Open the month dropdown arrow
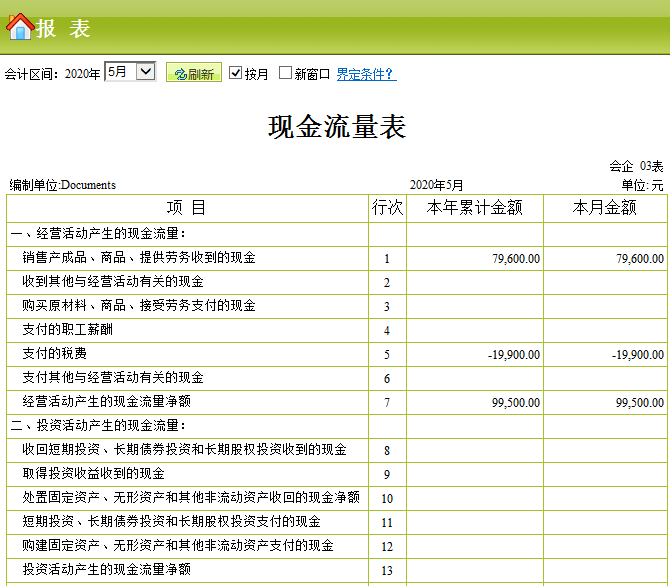This screenshot has width=670, height=586. (x=146, y=71)
